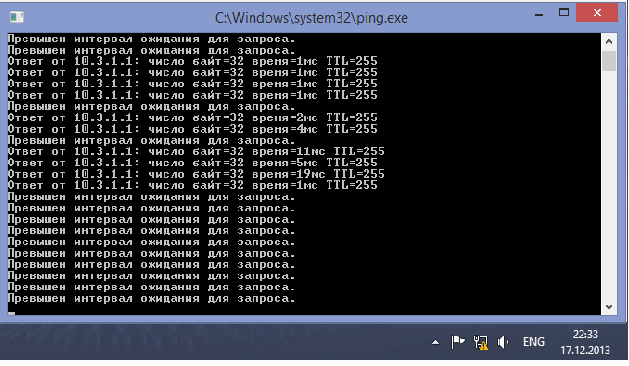Select the reply line with время=2мс
This screenshot has height=366, width=629.
pyautogui.click(x=193, y=118)
